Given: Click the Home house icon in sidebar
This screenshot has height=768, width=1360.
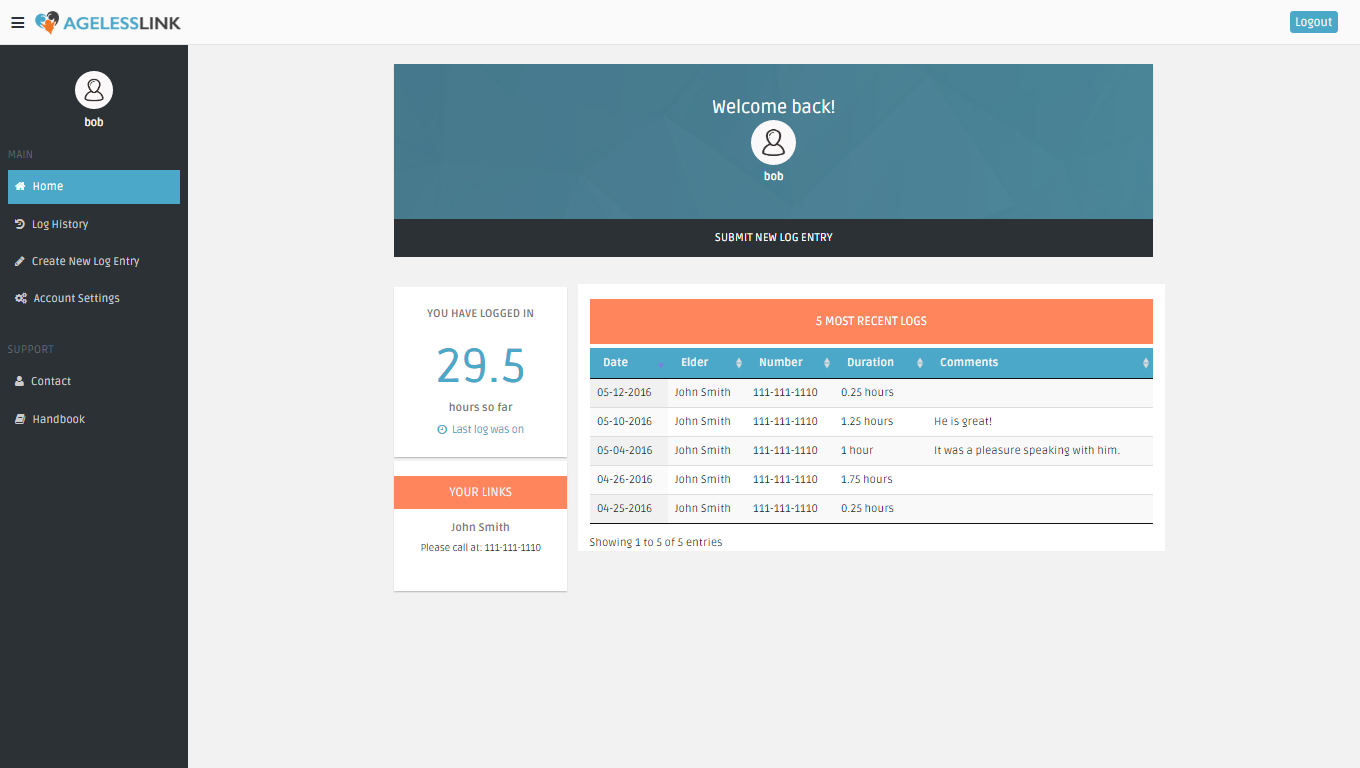Looking at the screenshot, I should (x=20, y=186).
